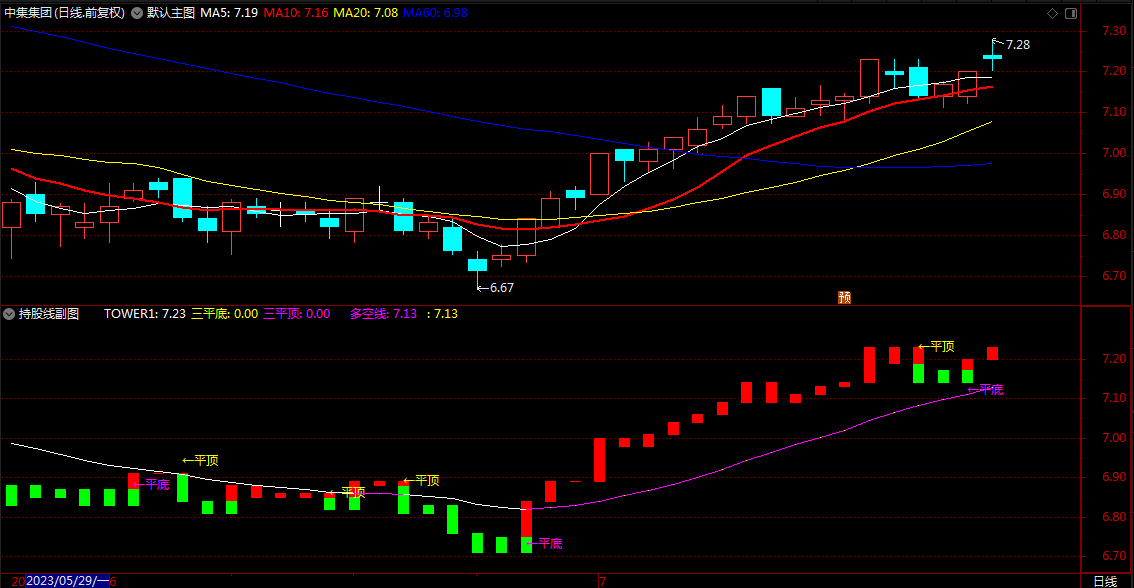Click the 三平顶: 0.00 value
1134x588 pixels.
click(x=297, y=314)
